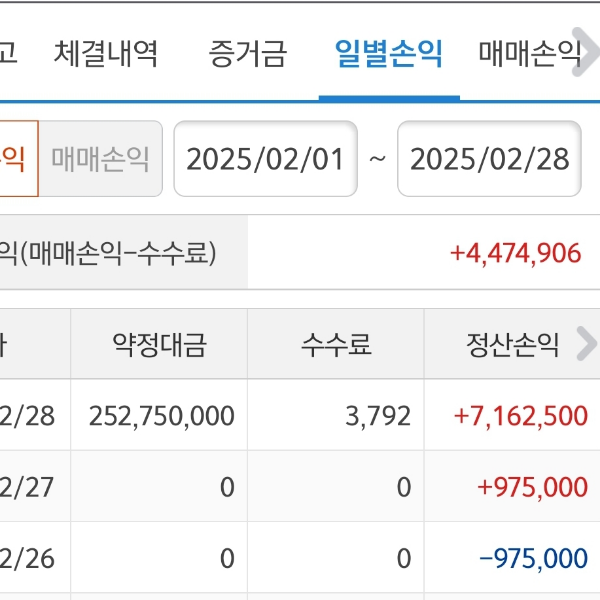Tap the total profit value +4,474,906

tap(515, 253)
